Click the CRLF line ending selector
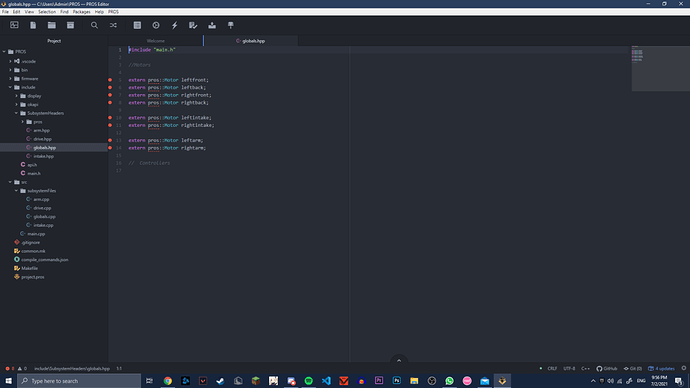The width and height of the screenshot is (690, 388). pos(552,369)
